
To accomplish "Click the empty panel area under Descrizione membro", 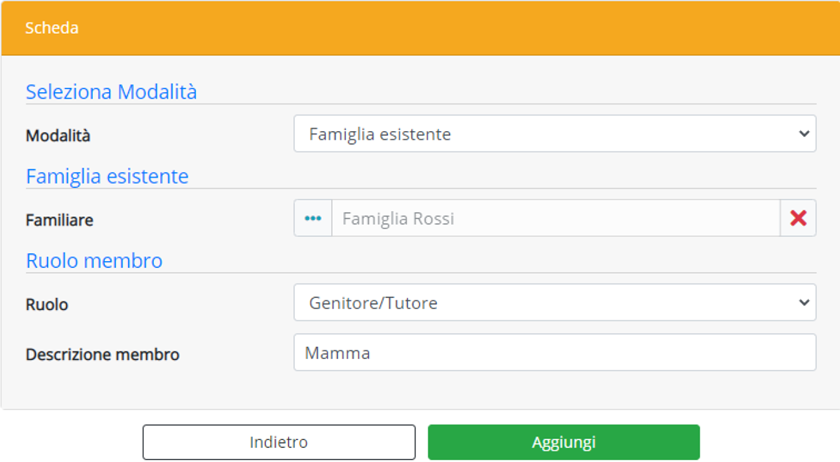I will coord(150,392).
